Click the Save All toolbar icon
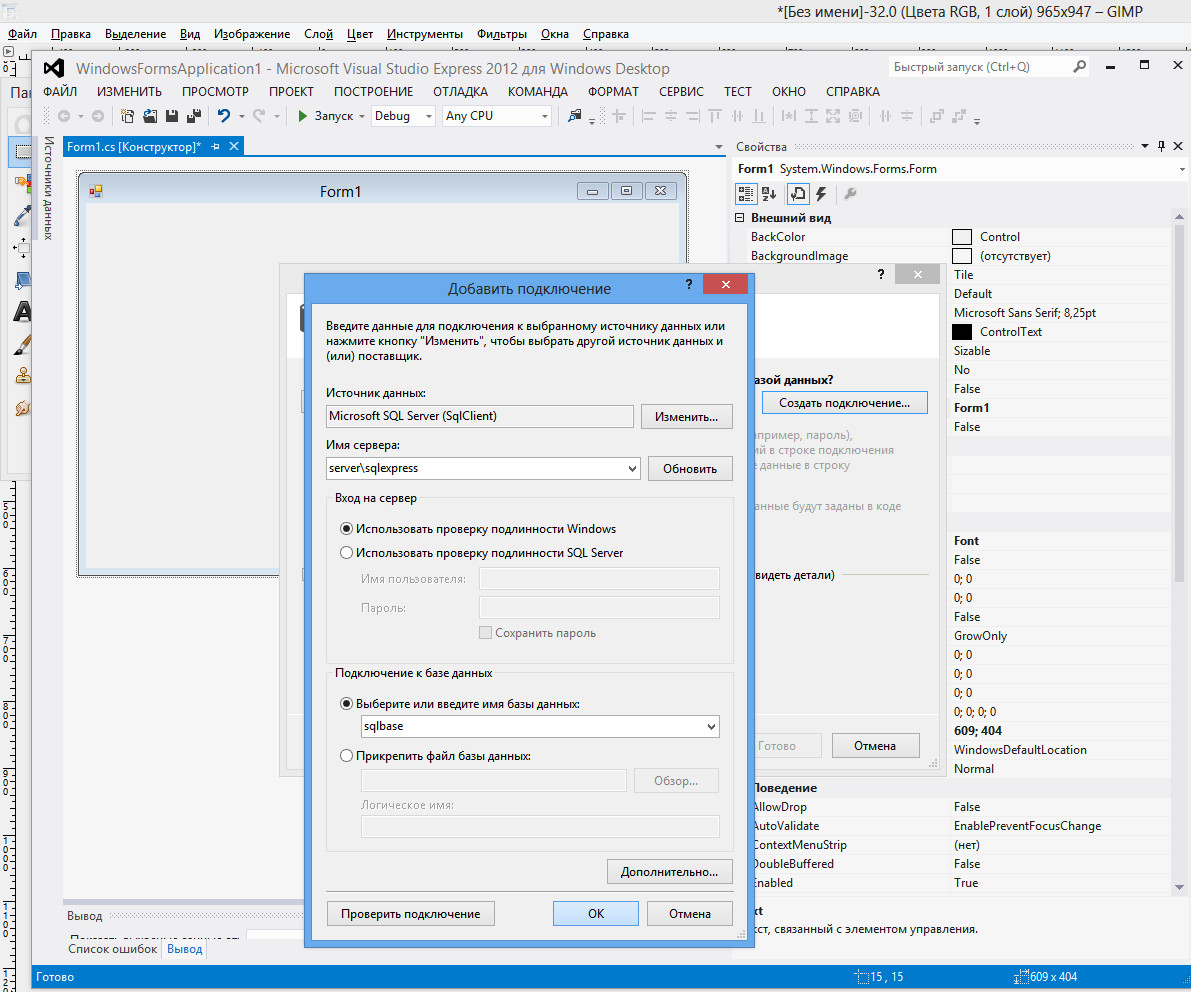1191x992 pixels. coord(194,116)
